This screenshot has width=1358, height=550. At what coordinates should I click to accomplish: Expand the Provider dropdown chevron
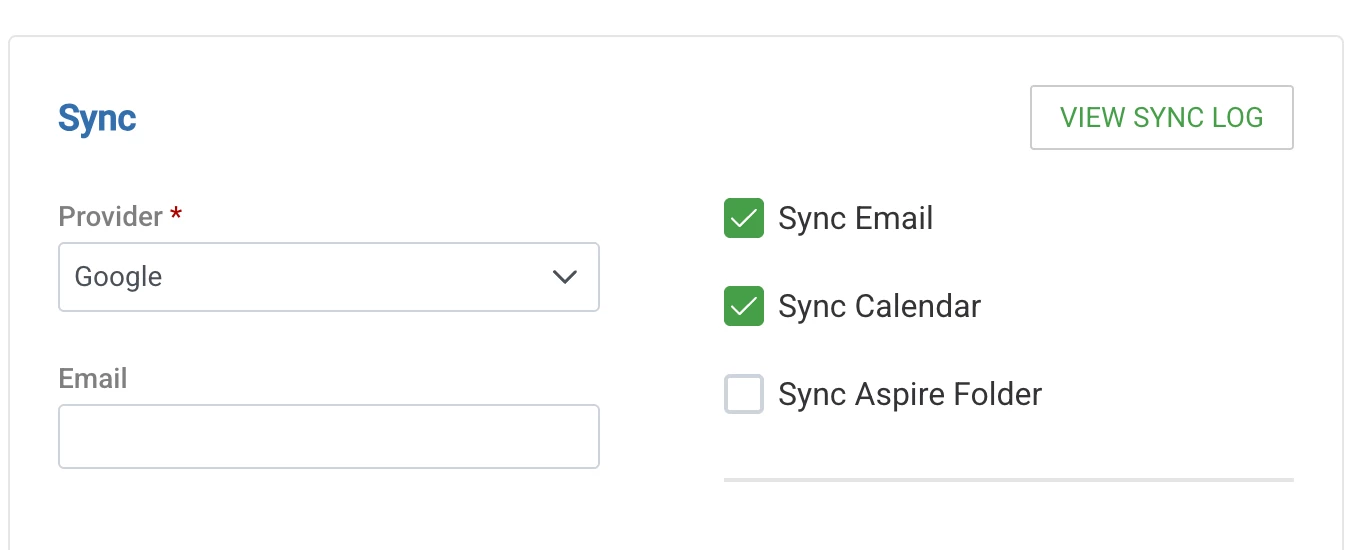click(565, 277)
